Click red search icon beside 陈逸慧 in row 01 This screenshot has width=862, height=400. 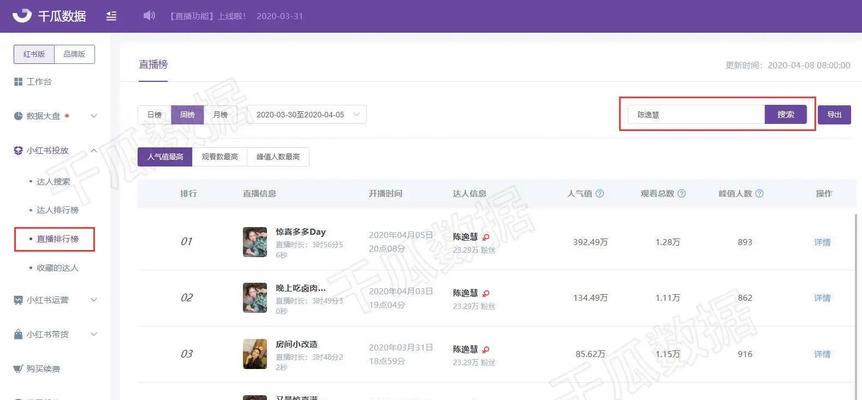coord(485,237)
